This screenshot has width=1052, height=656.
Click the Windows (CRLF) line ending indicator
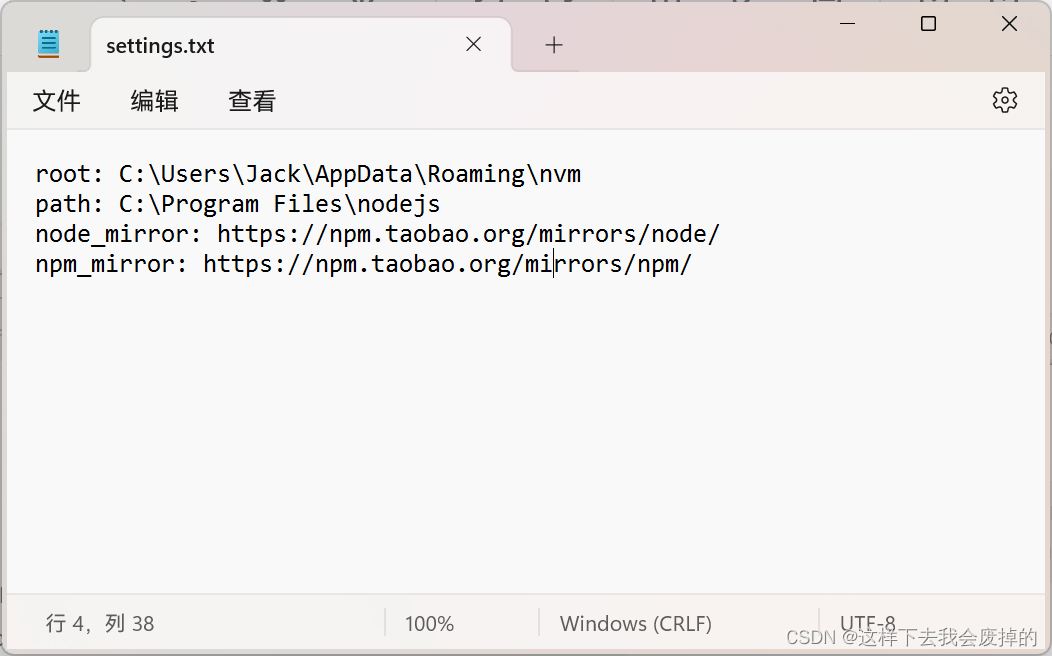[635, 624]
